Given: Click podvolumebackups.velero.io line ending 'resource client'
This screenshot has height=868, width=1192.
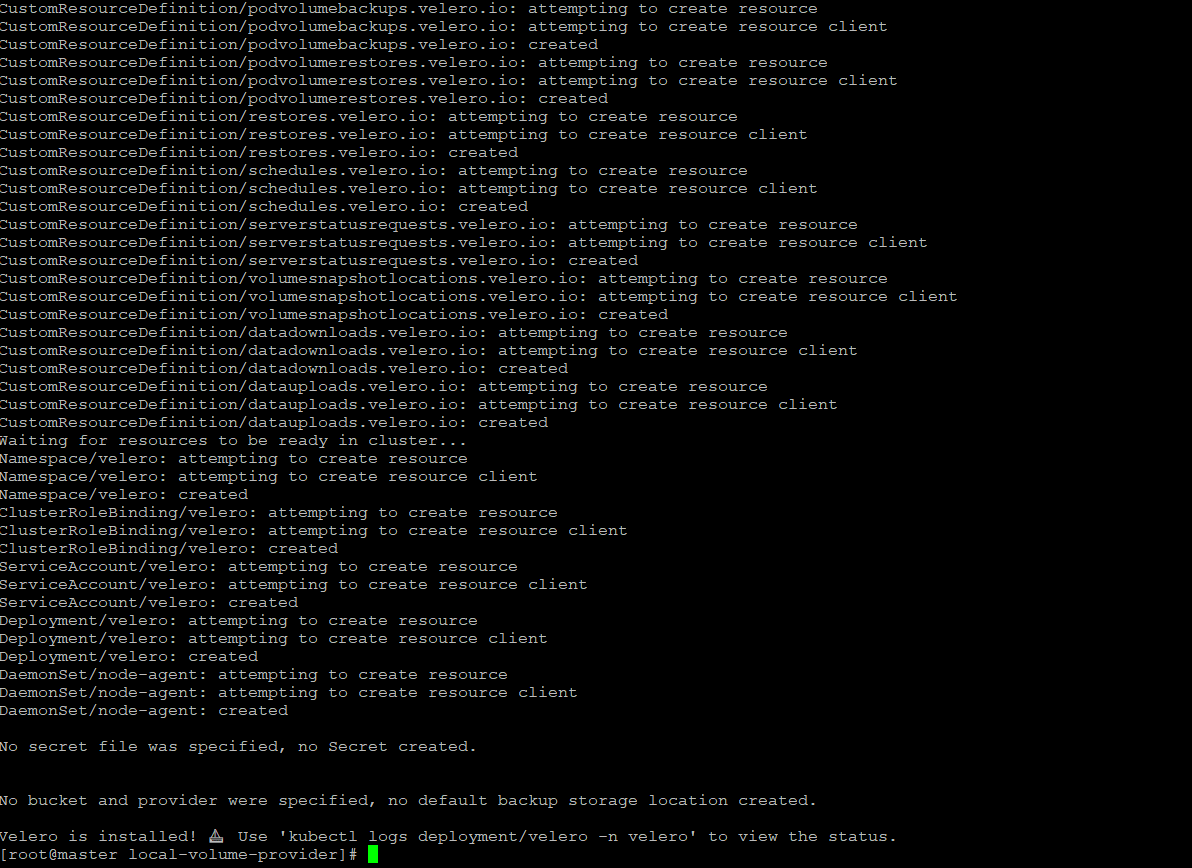Looking at the screenshot, I should 444,27.
